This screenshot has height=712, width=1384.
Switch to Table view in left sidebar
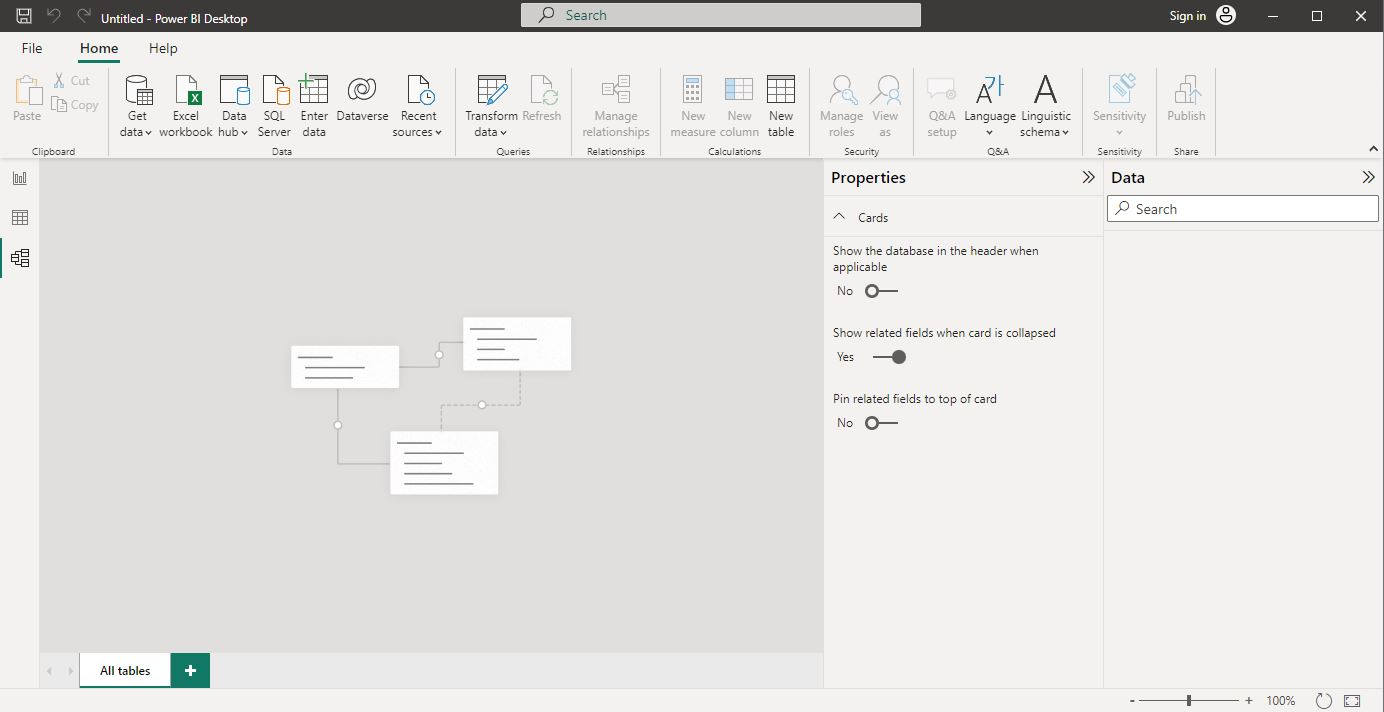click(x=20, y=218)
